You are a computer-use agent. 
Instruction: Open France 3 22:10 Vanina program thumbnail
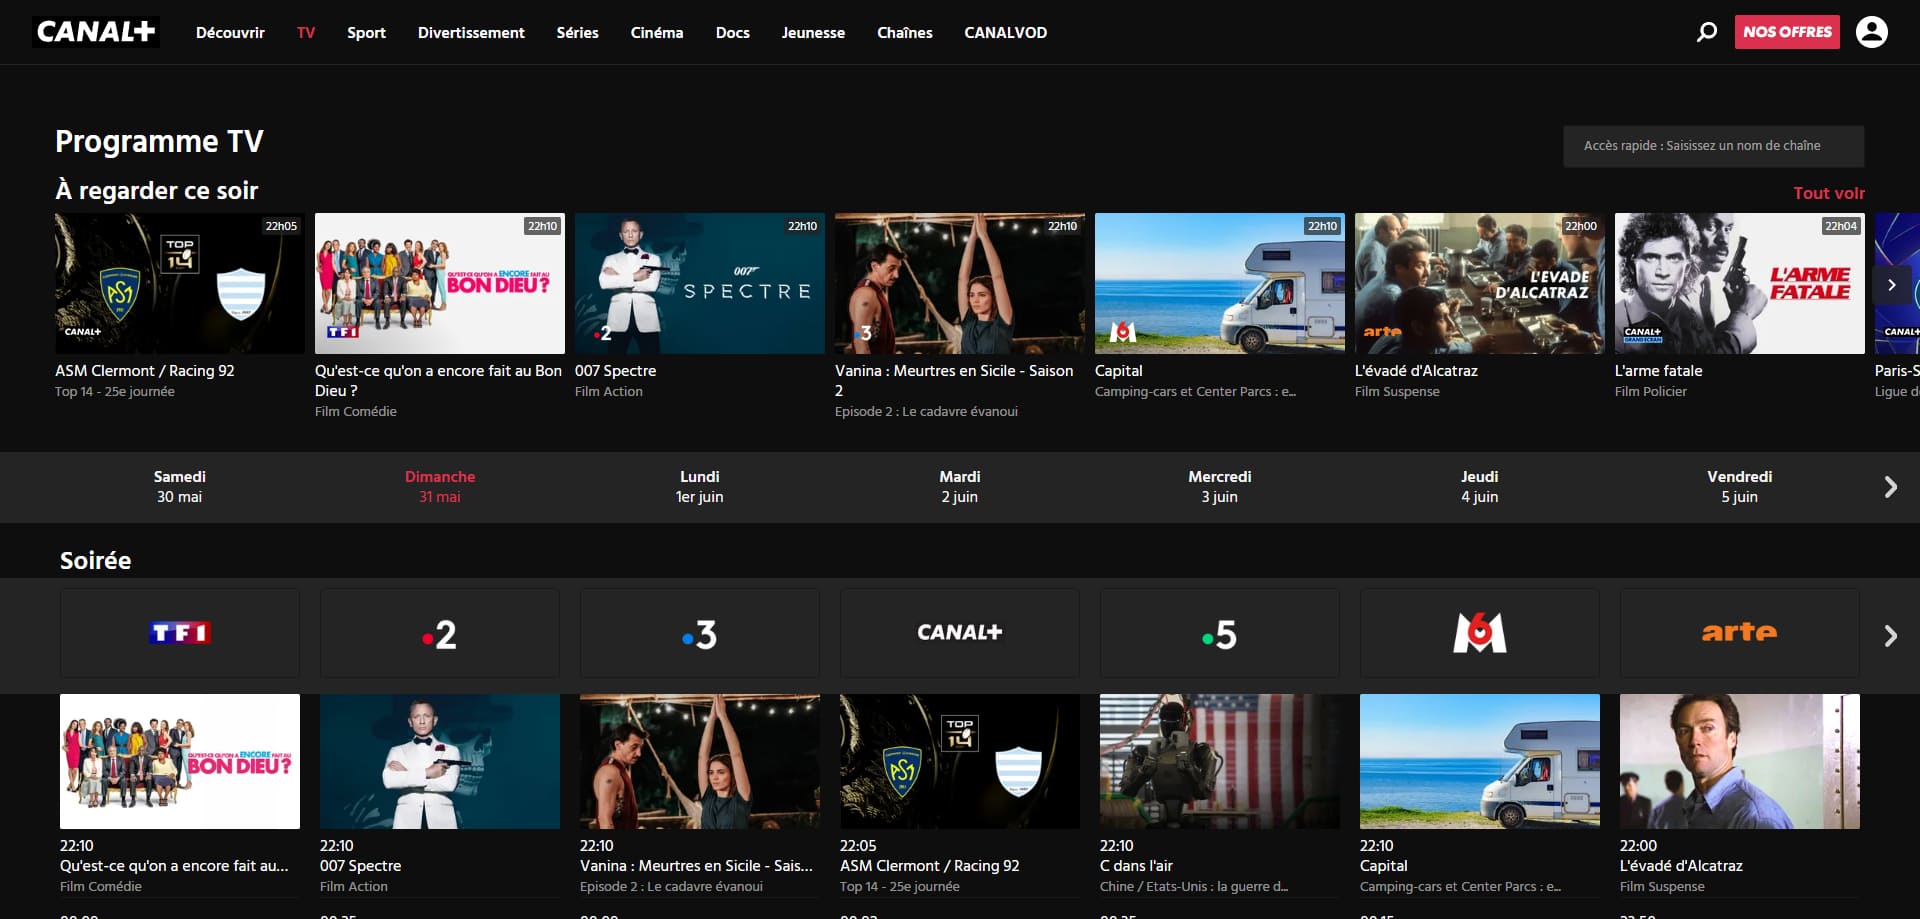coord(700,761)
